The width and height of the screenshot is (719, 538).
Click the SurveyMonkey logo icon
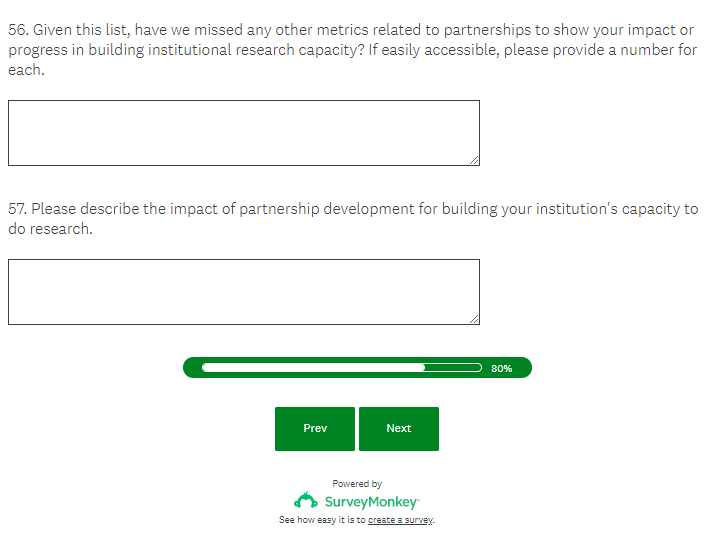305,500
